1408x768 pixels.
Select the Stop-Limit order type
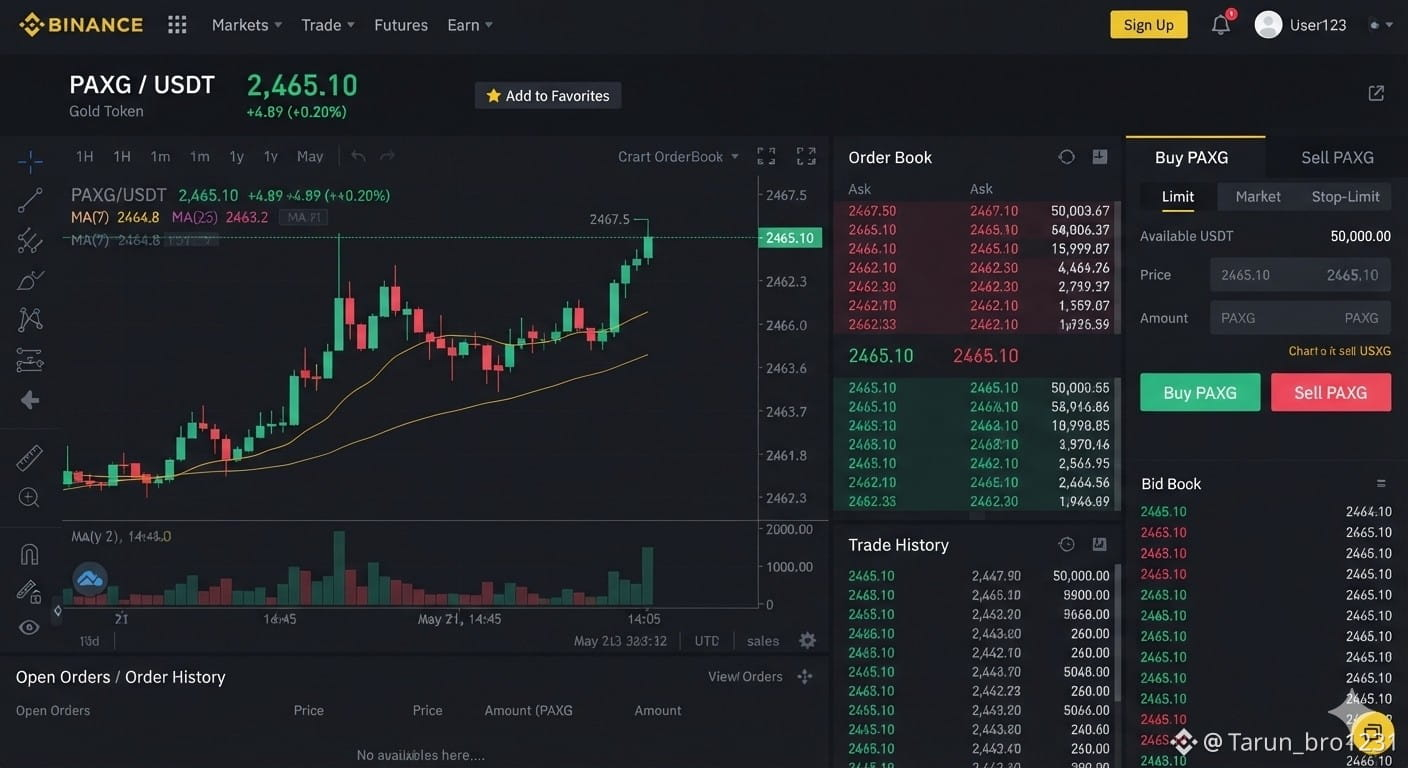1345,197
